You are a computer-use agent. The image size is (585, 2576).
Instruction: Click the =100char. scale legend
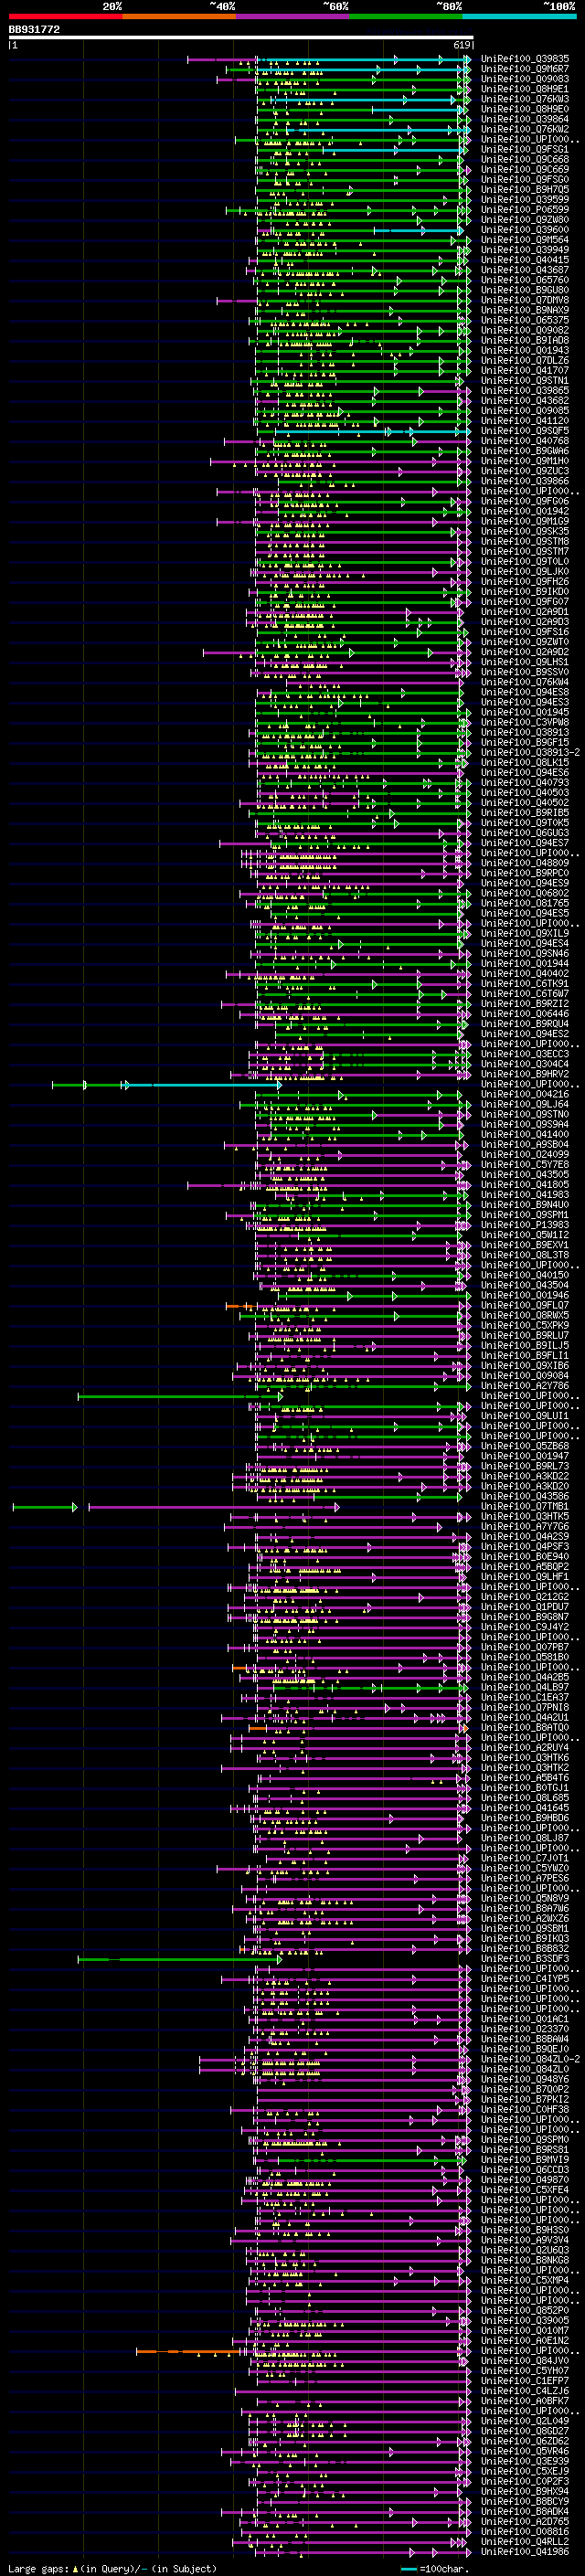click(x=433, y=2568)
